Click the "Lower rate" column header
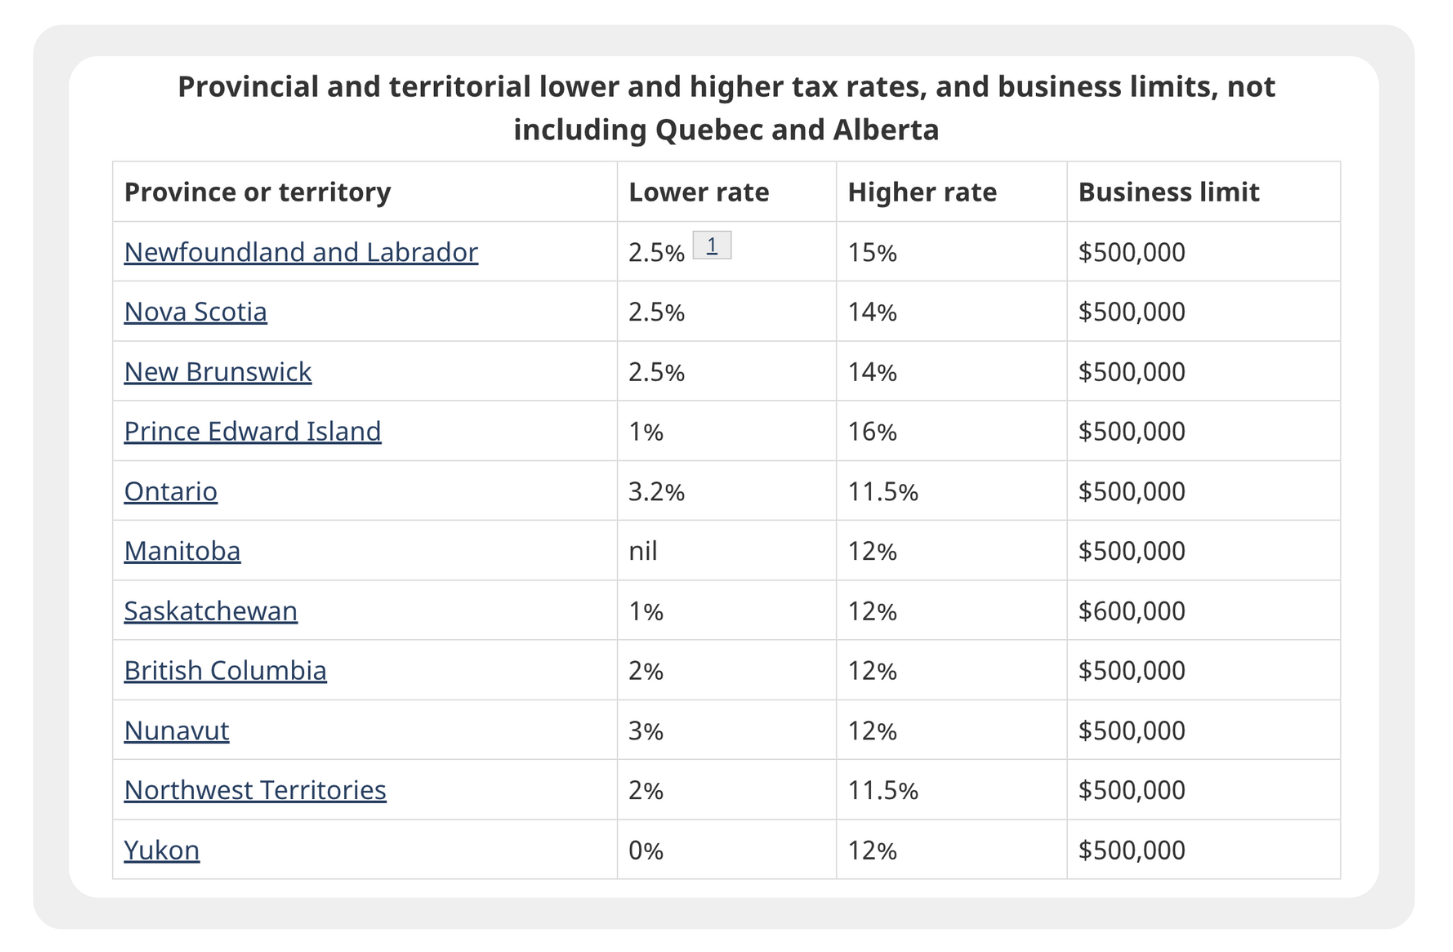This screenshot has width=1453, height=952. pyautogui.click(x=698, y=192)
